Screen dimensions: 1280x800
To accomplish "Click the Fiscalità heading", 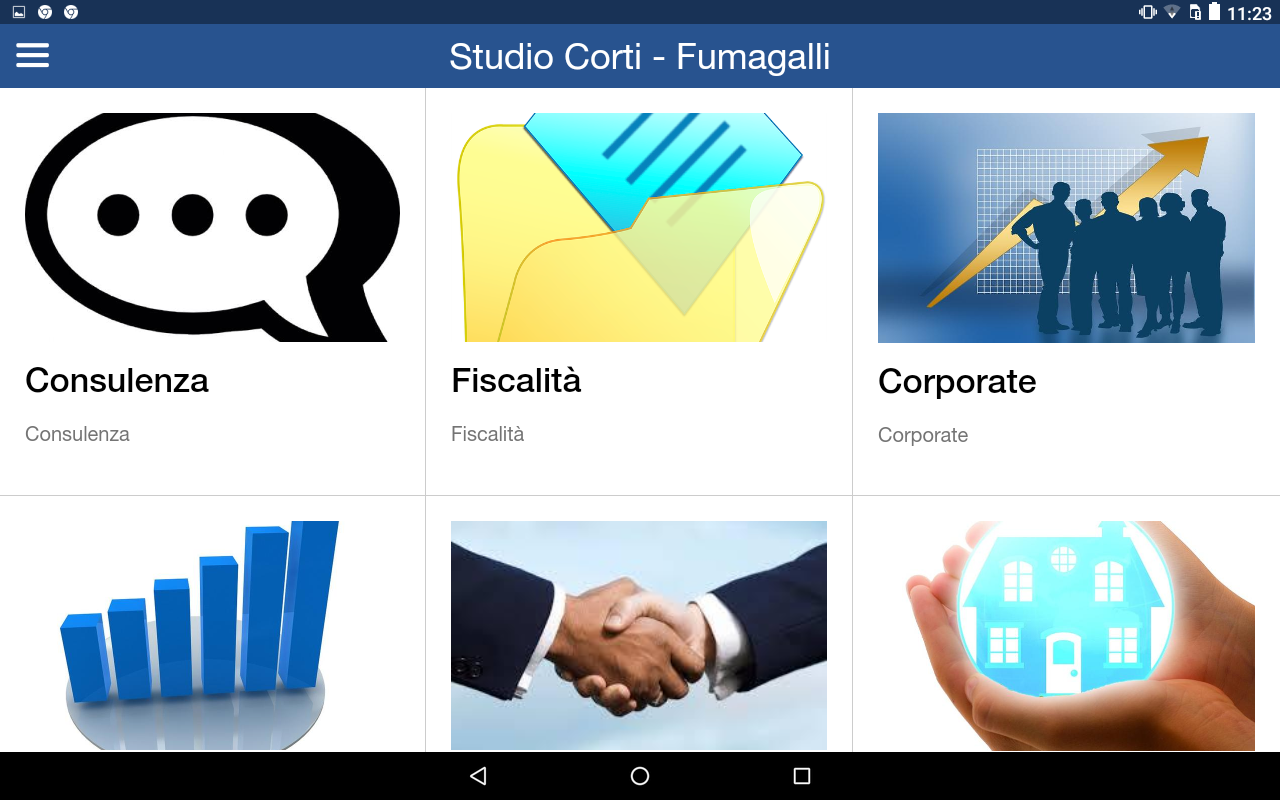I will pyautogui.click(x=516, y=380).
